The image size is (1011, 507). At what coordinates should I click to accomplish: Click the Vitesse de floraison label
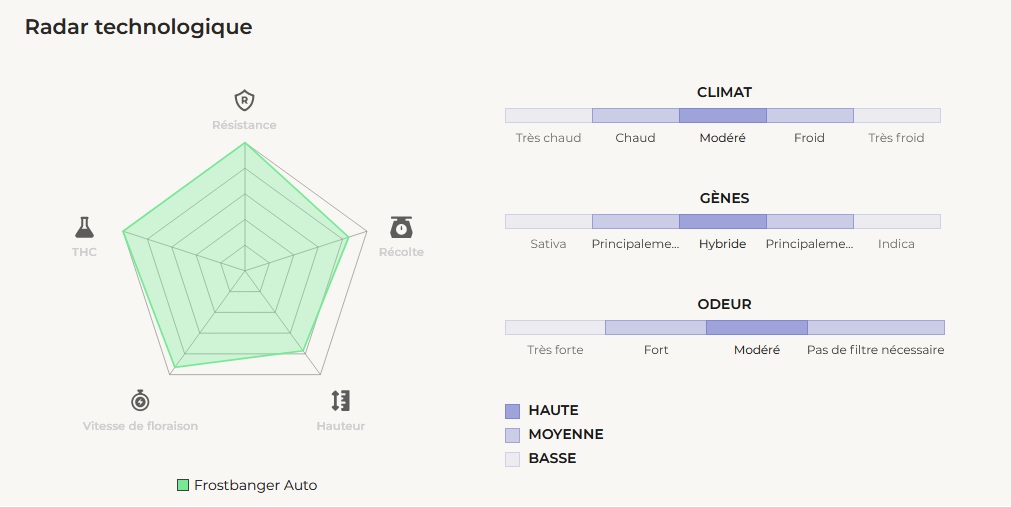pyautogui.click(x=140, y=426)
